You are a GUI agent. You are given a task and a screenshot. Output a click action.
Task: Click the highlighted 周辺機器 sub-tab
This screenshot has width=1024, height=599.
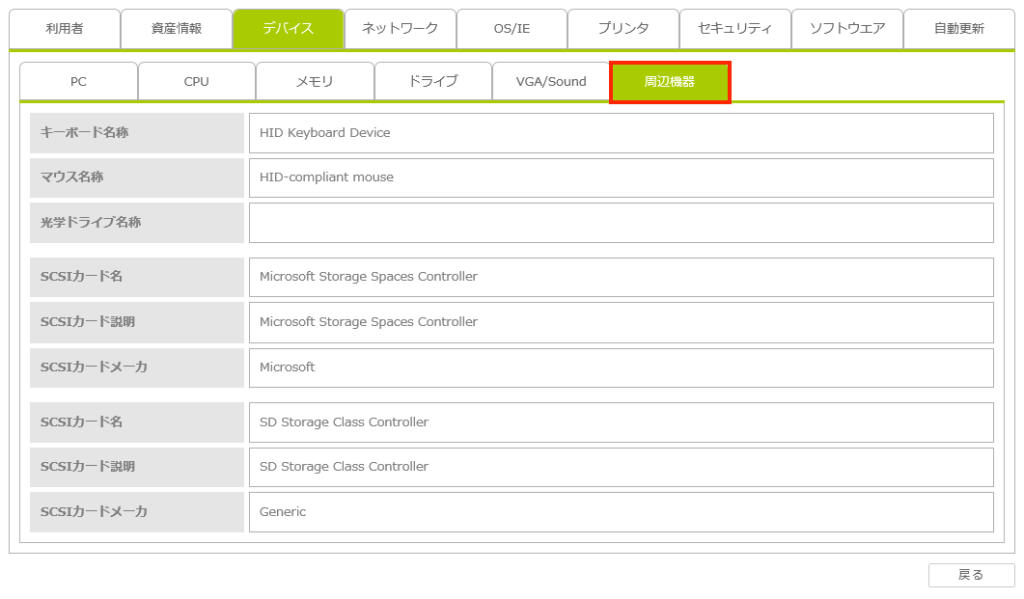click(x=670, y=82)
